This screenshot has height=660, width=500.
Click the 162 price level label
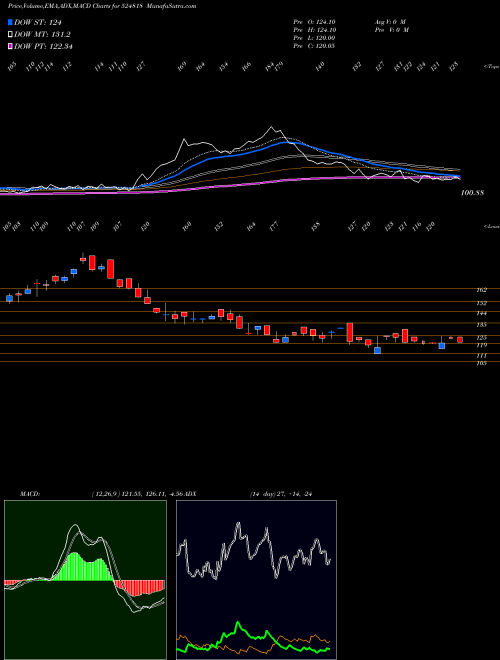point(482,290)
